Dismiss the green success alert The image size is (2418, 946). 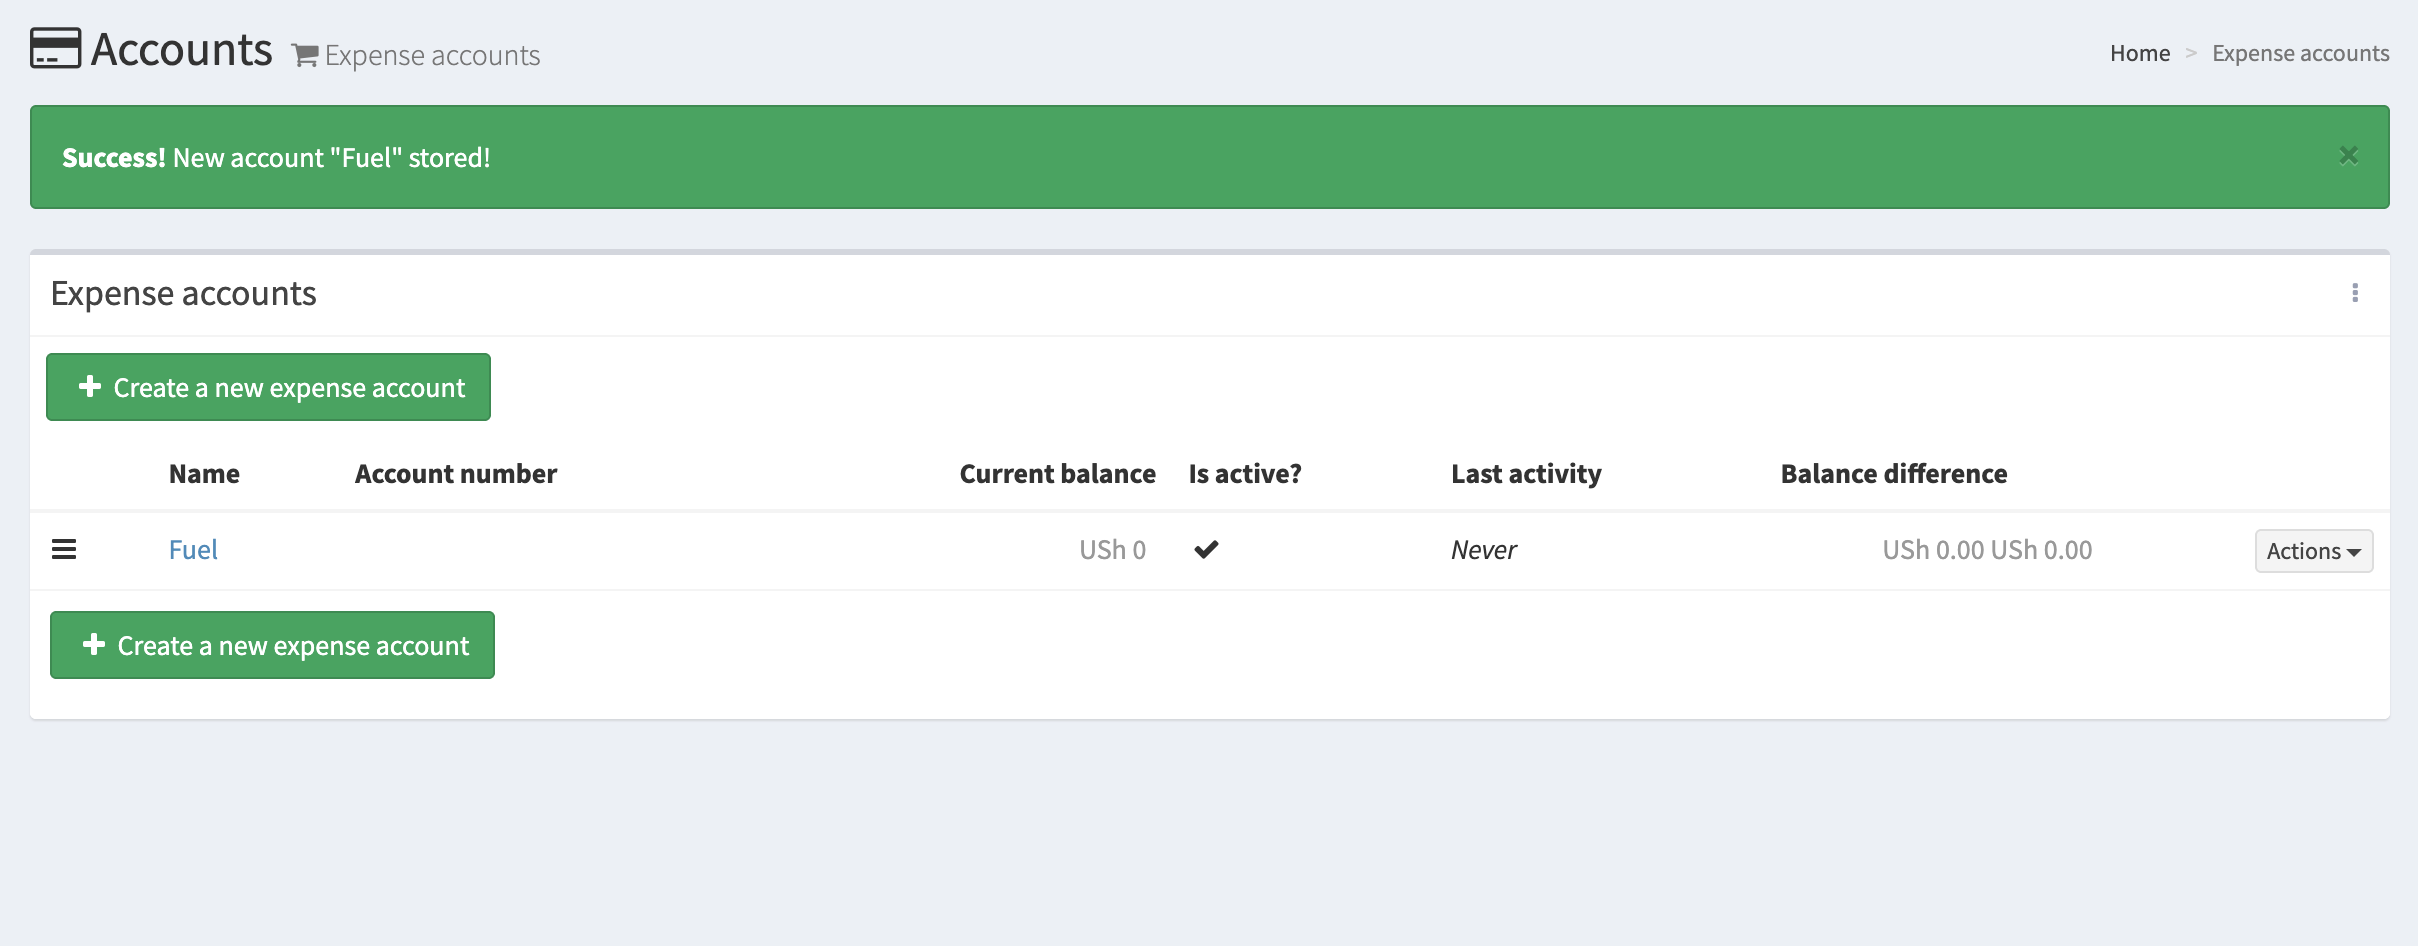[x=2348, y=156]
